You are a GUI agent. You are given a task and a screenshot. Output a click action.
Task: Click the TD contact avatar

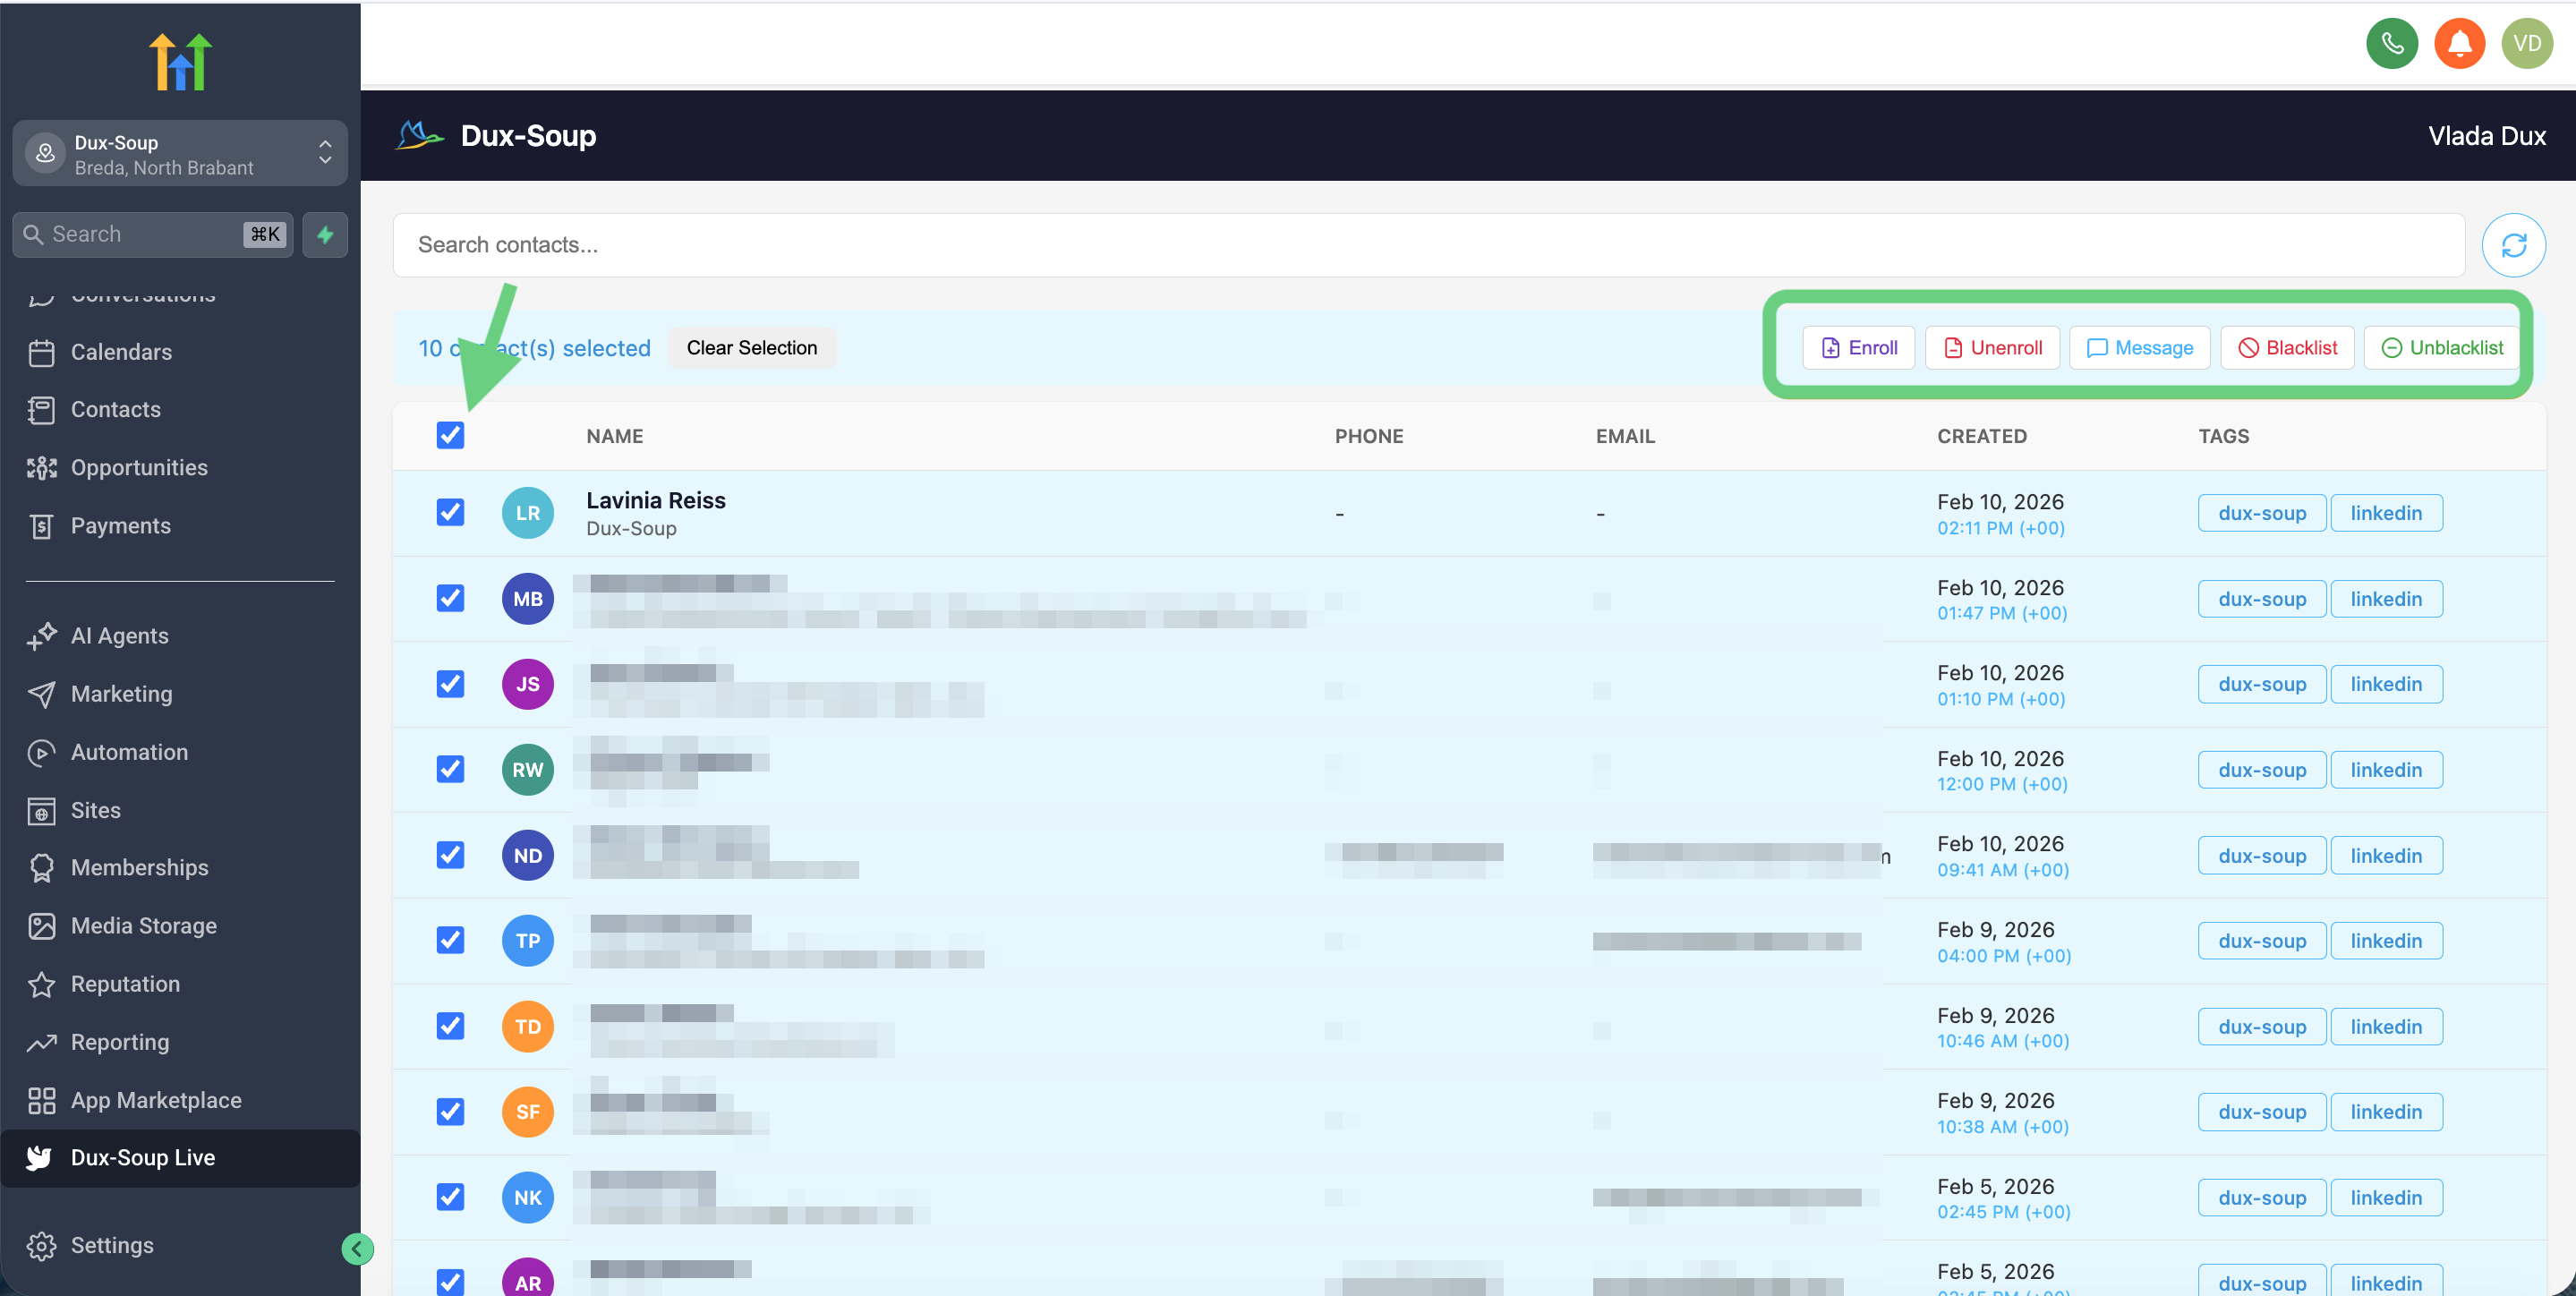coord(528,1026)
